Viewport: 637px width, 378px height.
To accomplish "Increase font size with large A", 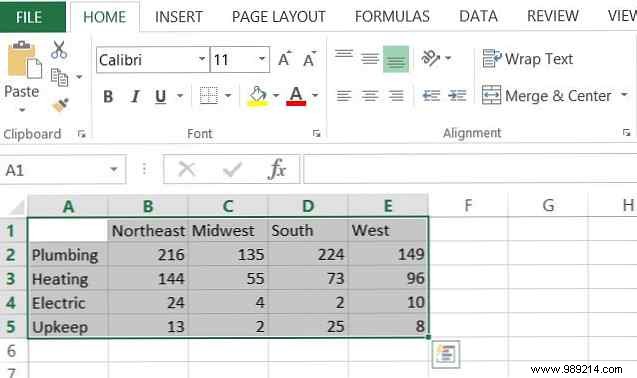I will tap(284, 59).
